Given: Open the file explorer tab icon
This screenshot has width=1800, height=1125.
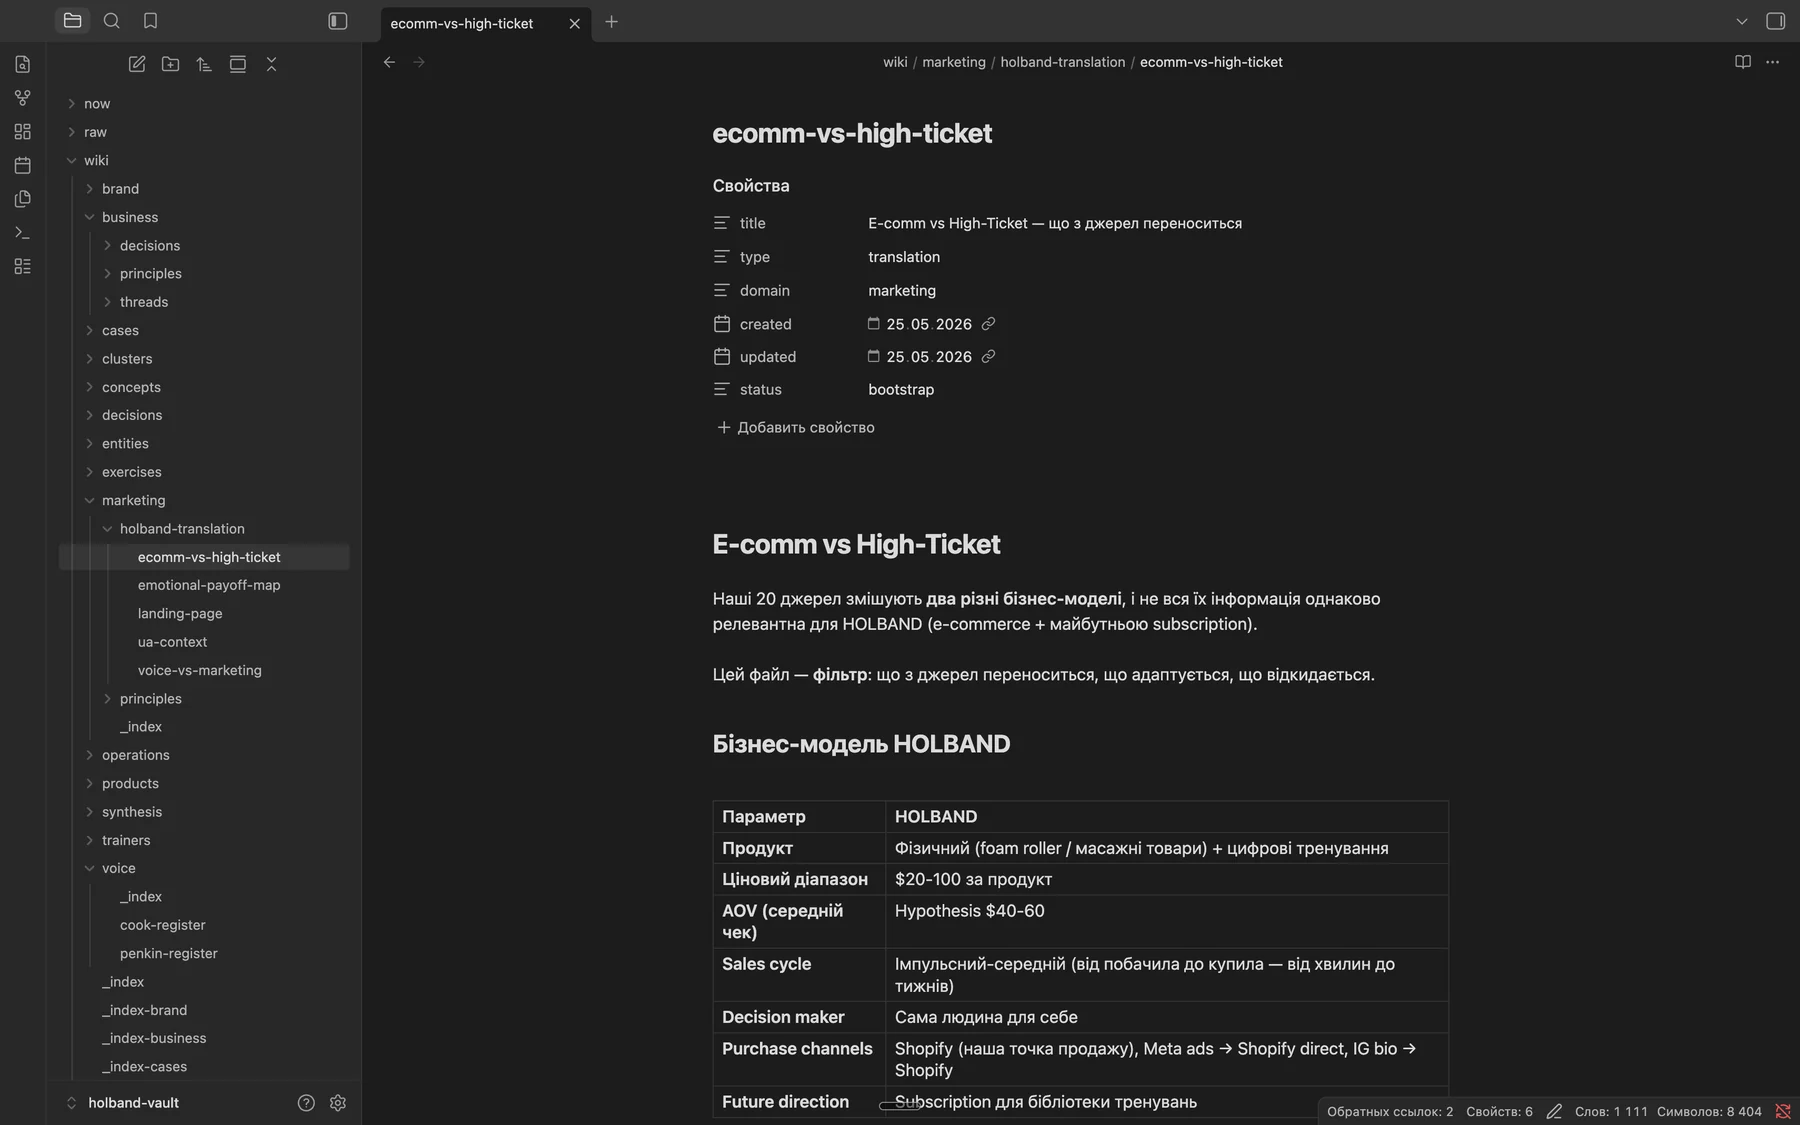Looking at the screenshot, I should click(x=72, y=21).
